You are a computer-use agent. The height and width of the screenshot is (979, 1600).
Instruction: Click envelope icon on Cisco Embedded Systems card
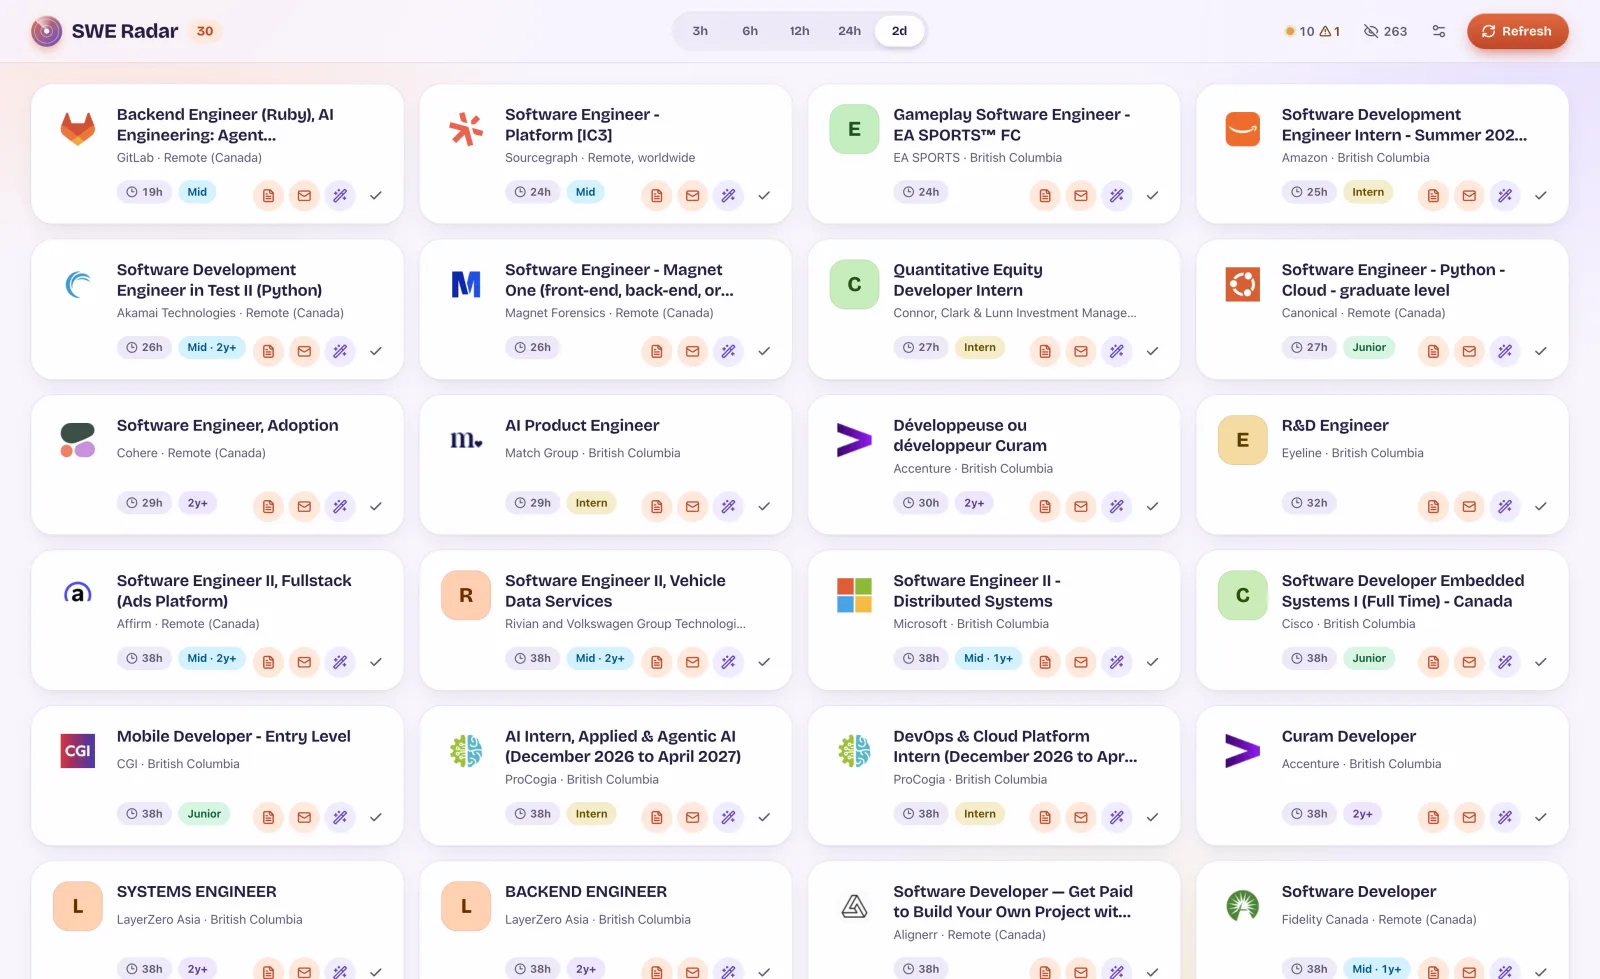(1469, 662)
